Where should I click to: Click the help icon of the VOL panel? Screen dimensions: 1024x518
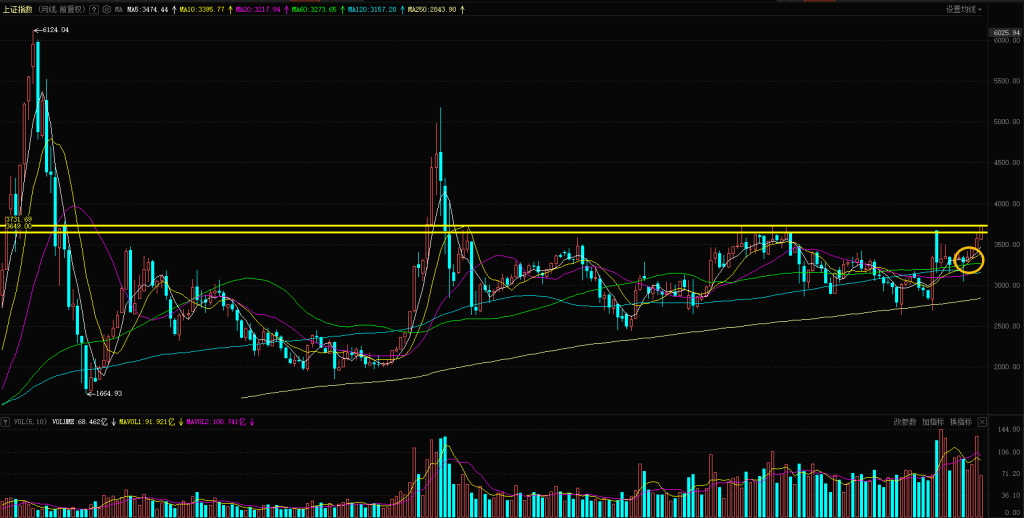5,422
